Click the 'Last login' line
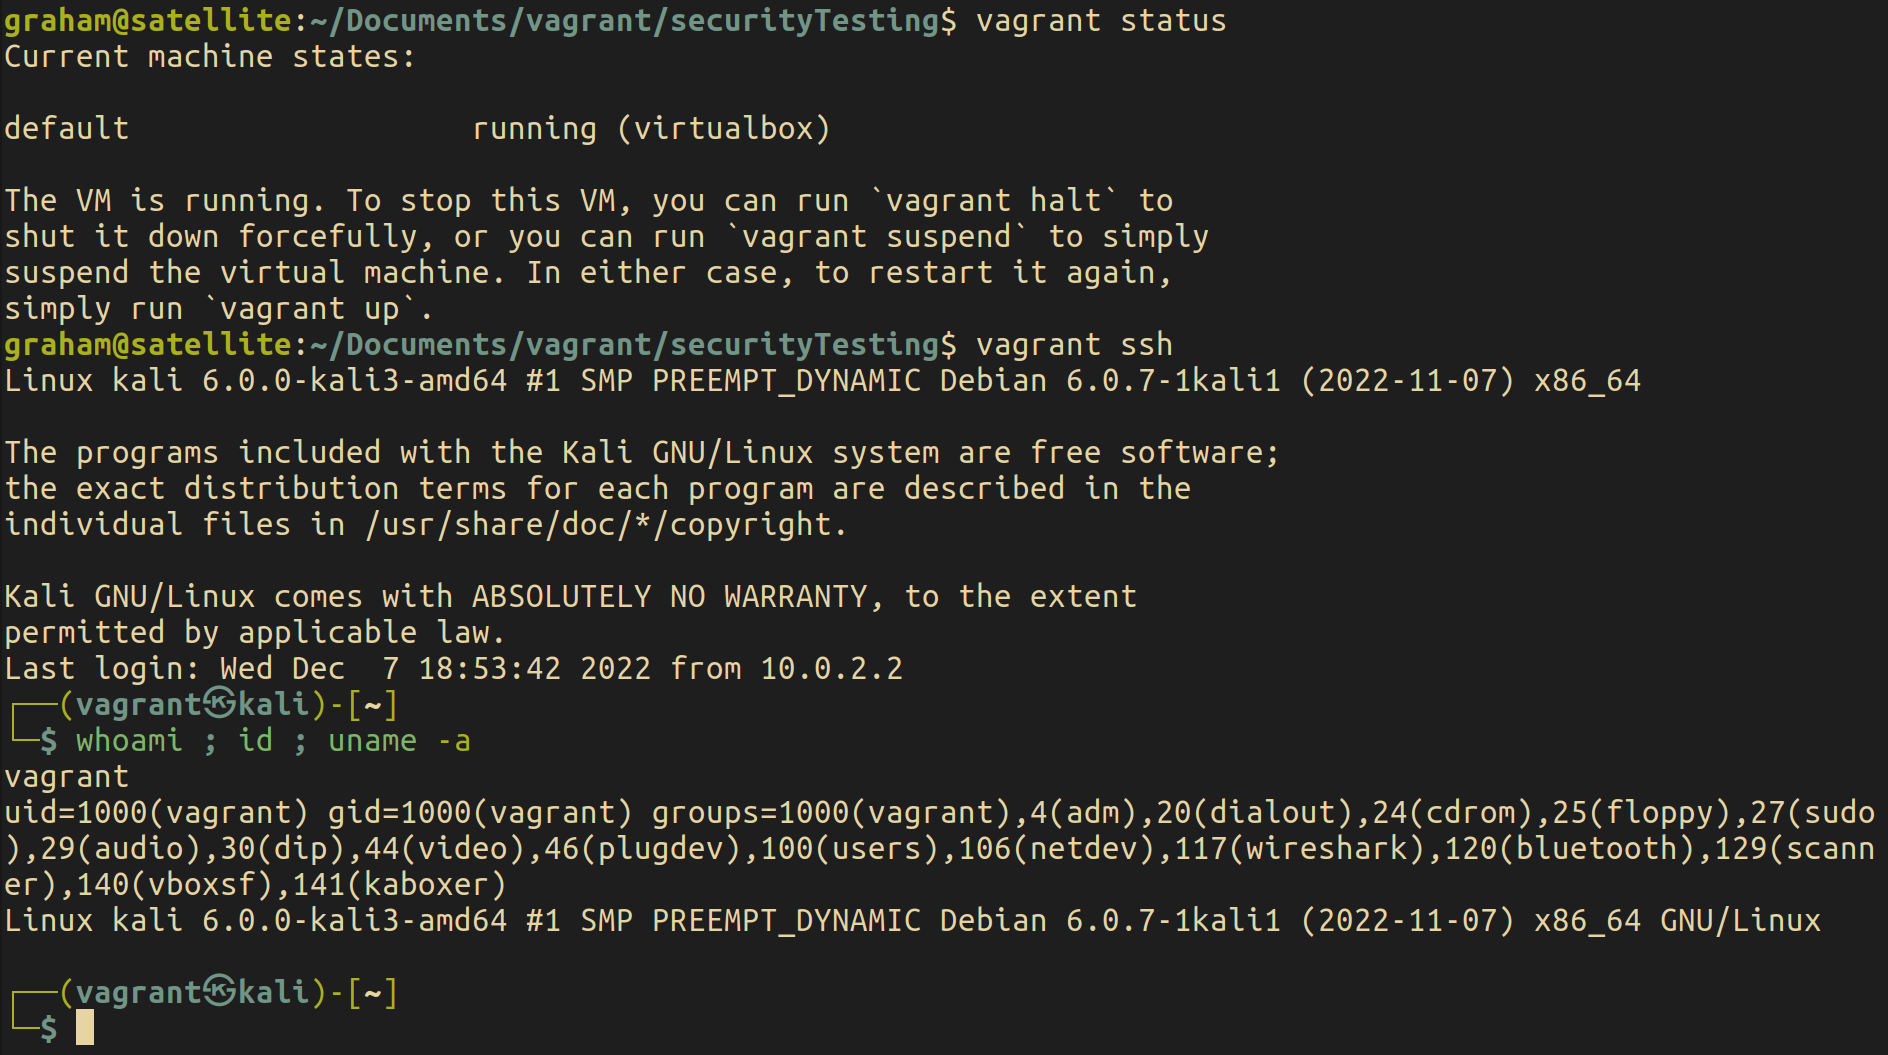 pos(454,669)
